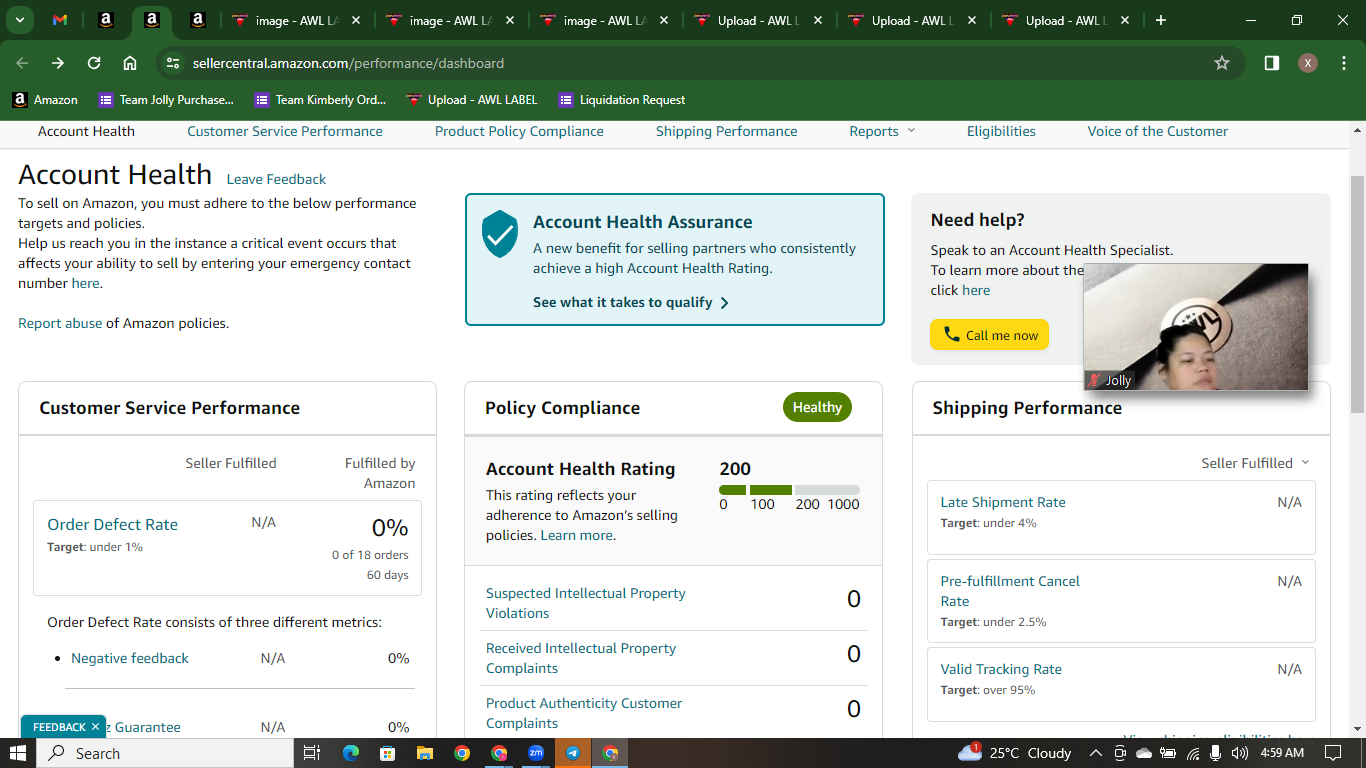Open Microsoft Store from the taskbar
Image resolution: width=1366 pixels, height=768 pixels.
(x=387, y=753)
